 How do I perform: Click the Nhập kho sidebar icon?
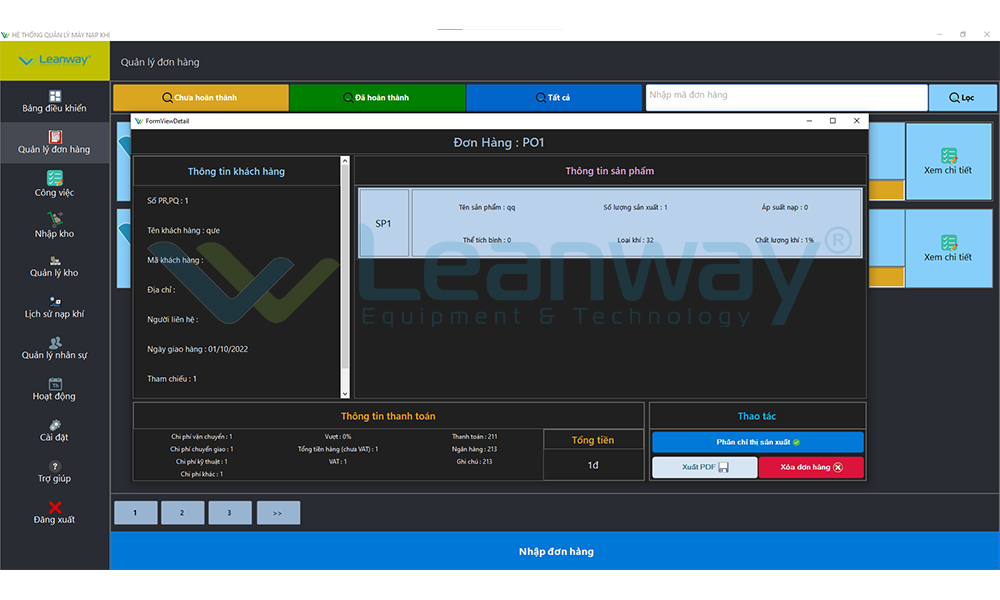point(55,219)
